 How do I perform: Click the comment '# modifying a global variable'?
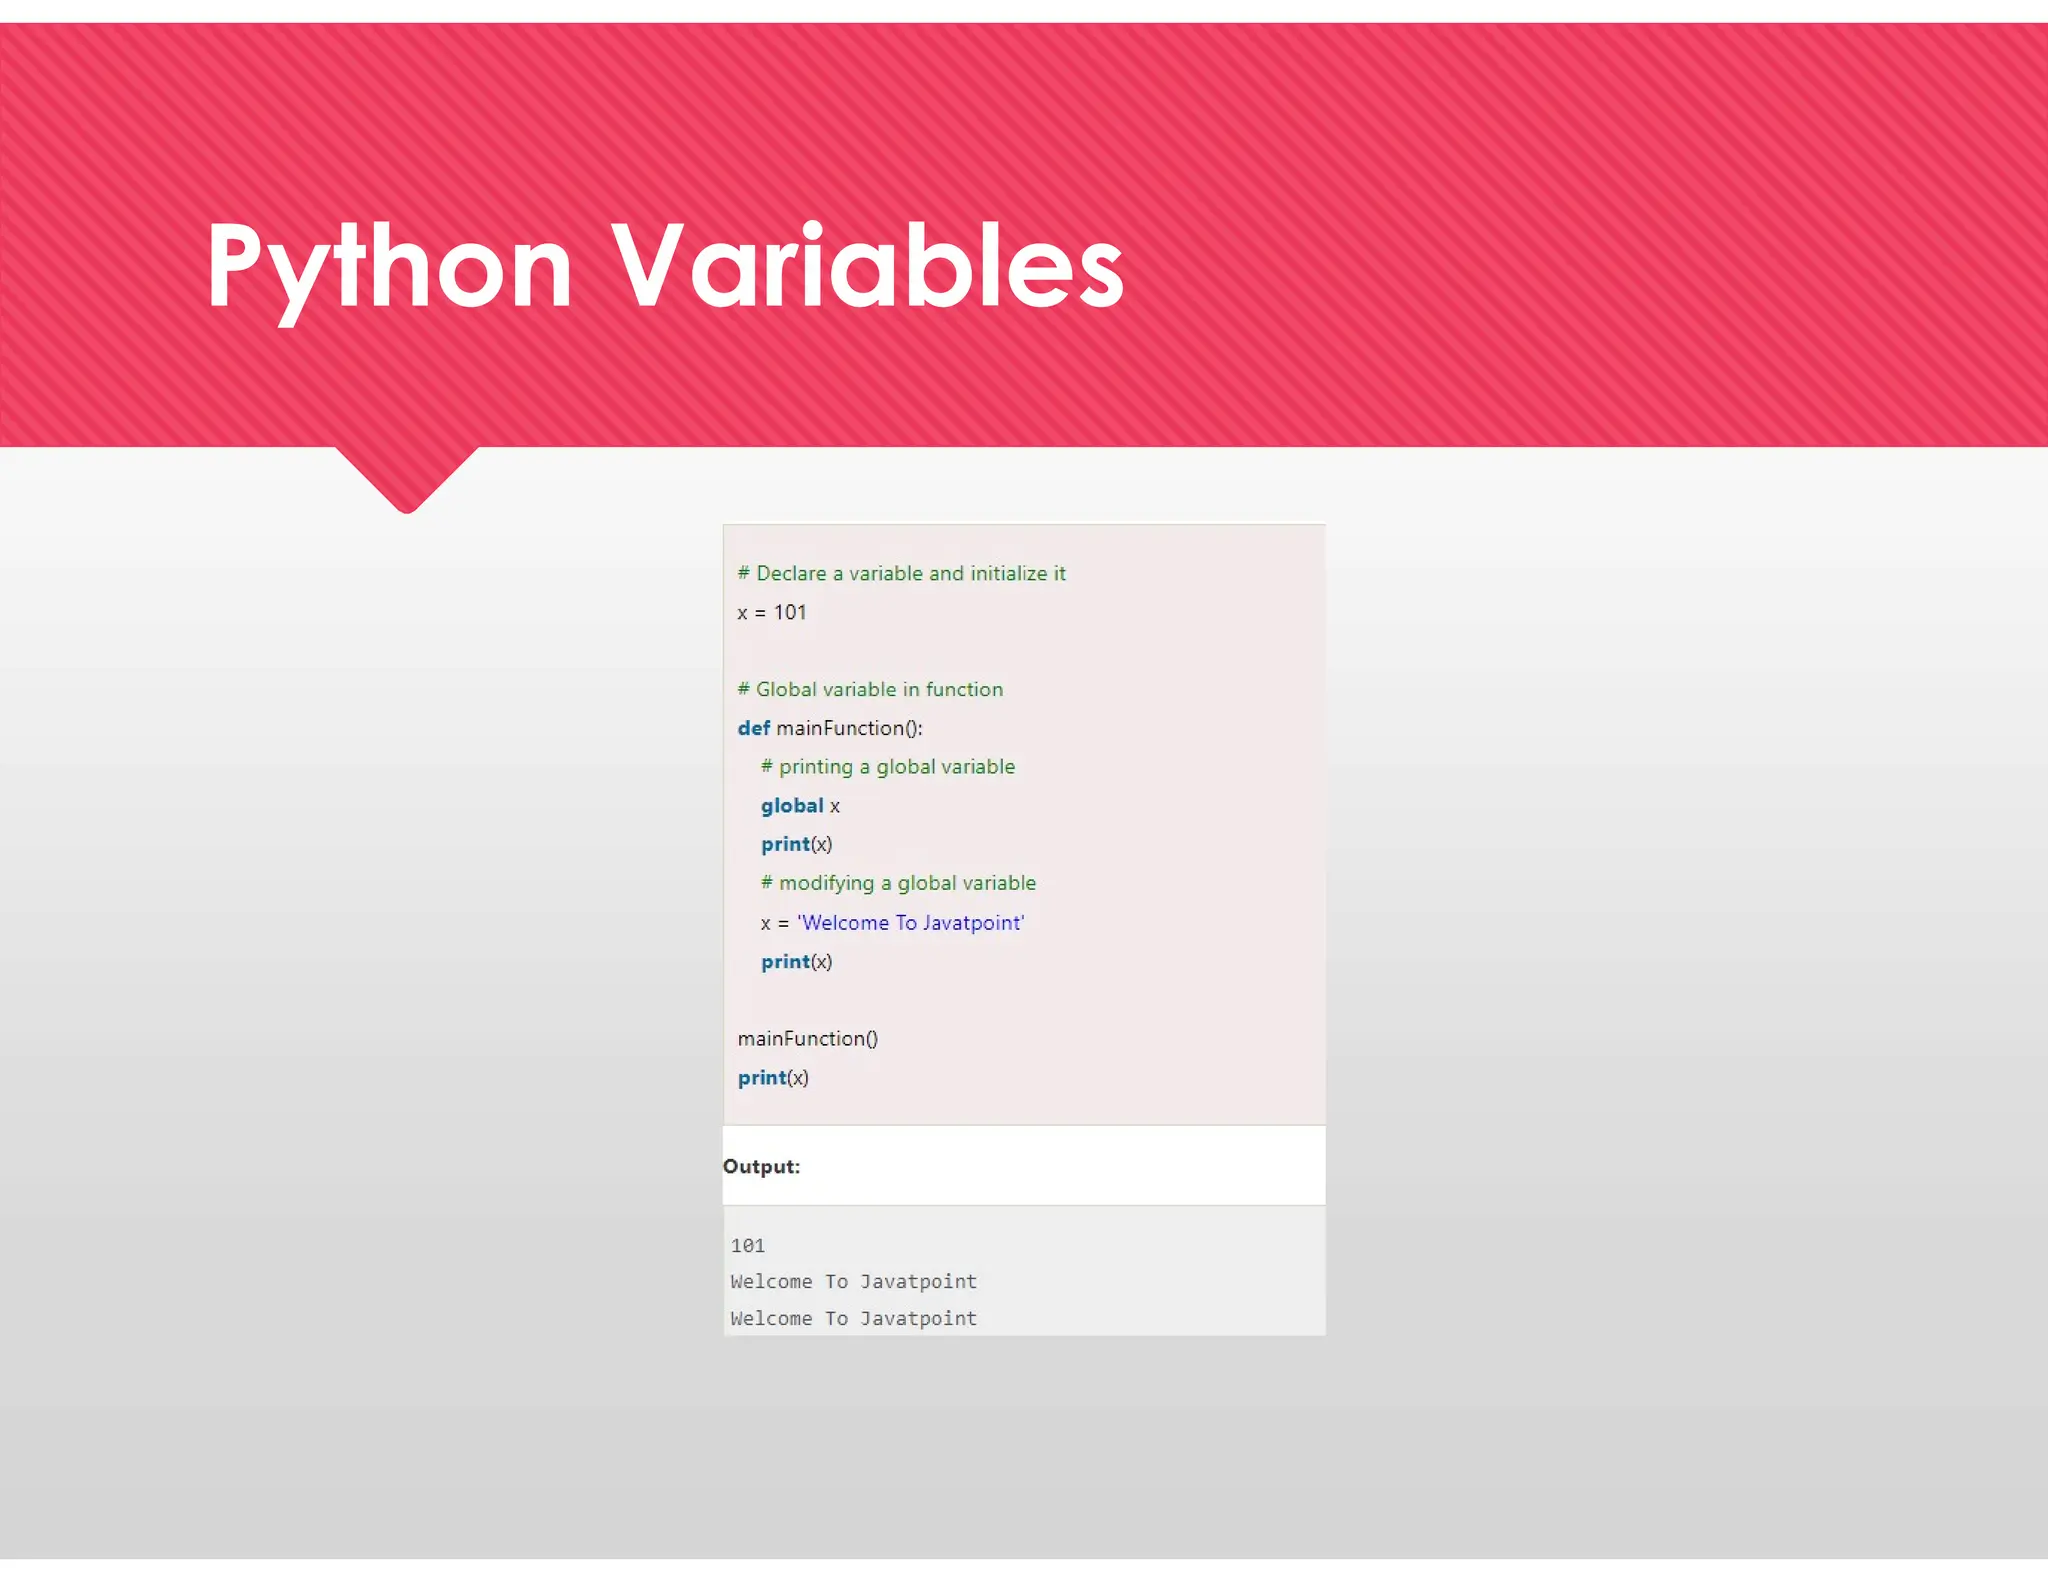pyautogui.click(x=898, y=883)
